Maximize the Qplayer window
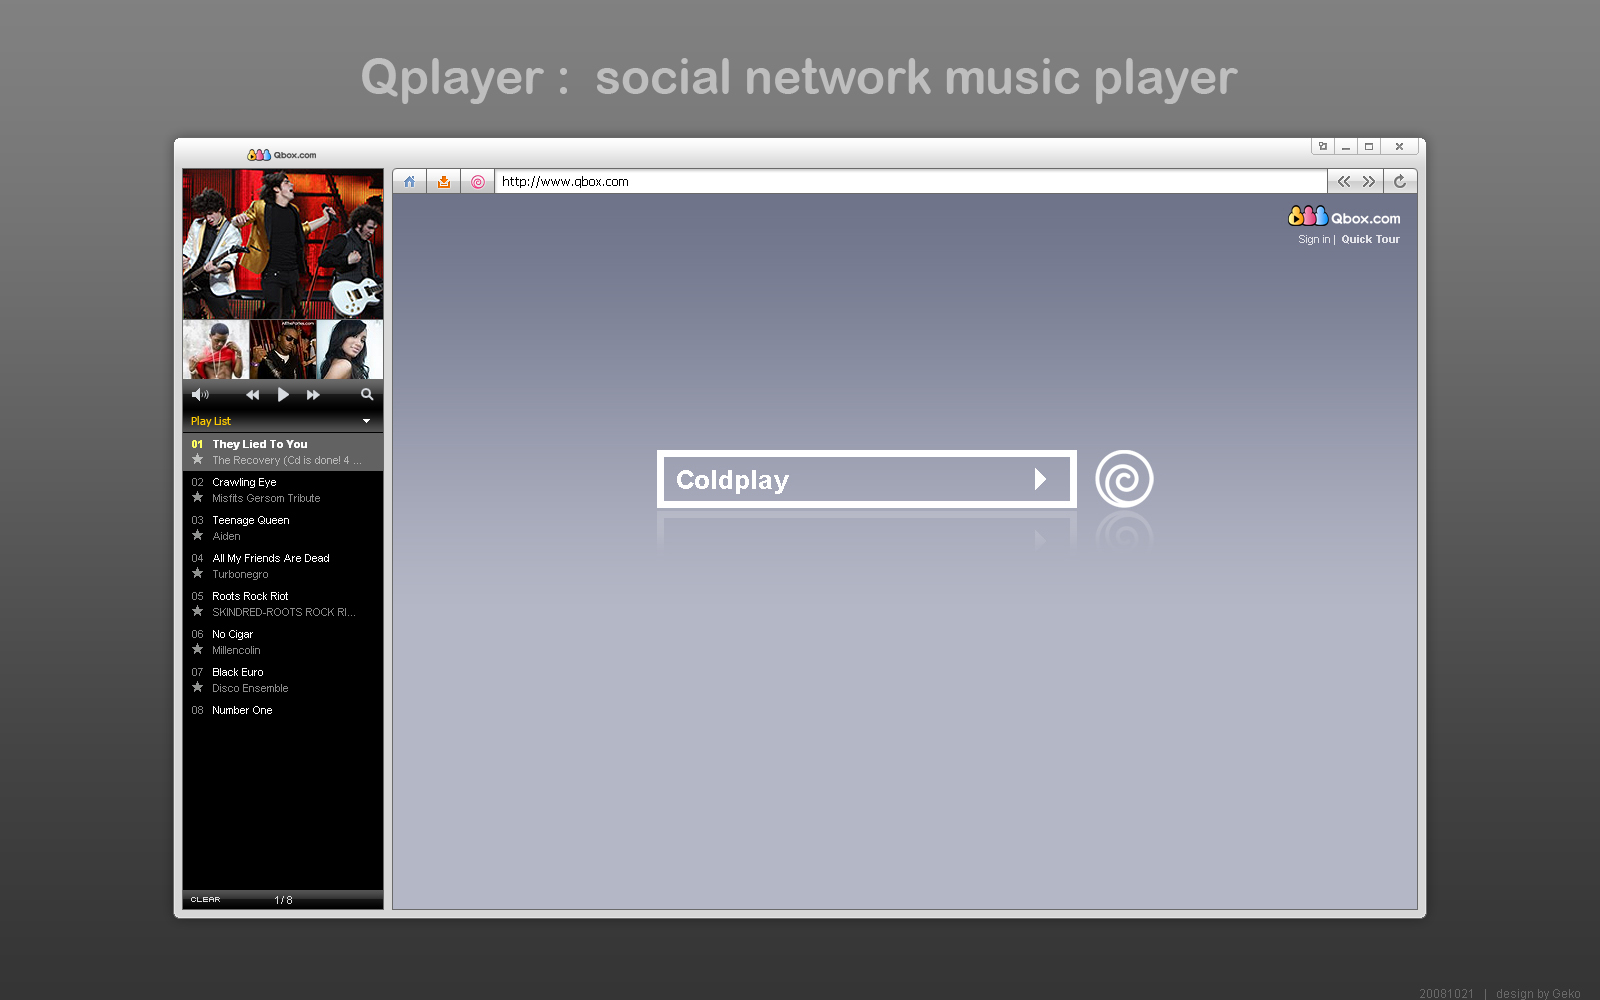 coord(1369,146)
